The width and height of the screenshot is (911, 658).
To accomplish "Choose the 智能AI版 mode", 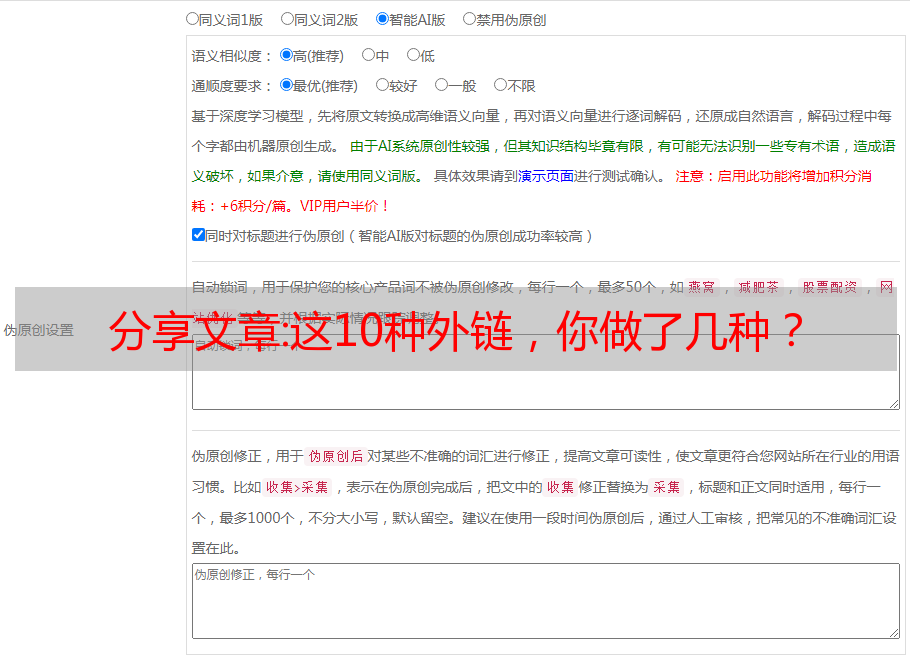I will point(382,19).
